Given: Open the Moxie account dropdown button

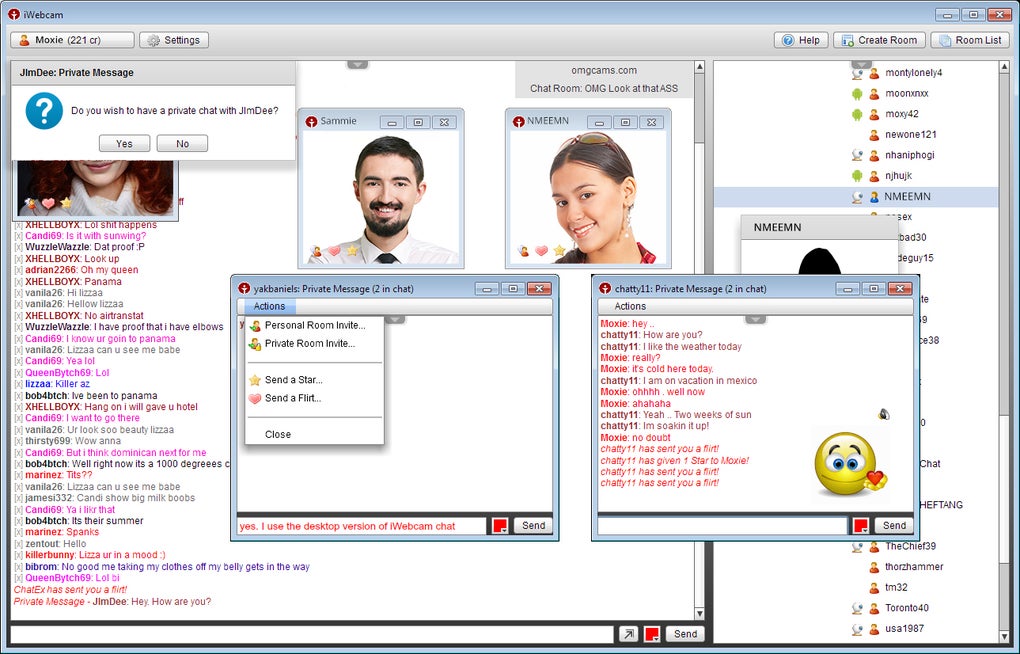Looking at the screenshot, I should click(x=72, y=40).
